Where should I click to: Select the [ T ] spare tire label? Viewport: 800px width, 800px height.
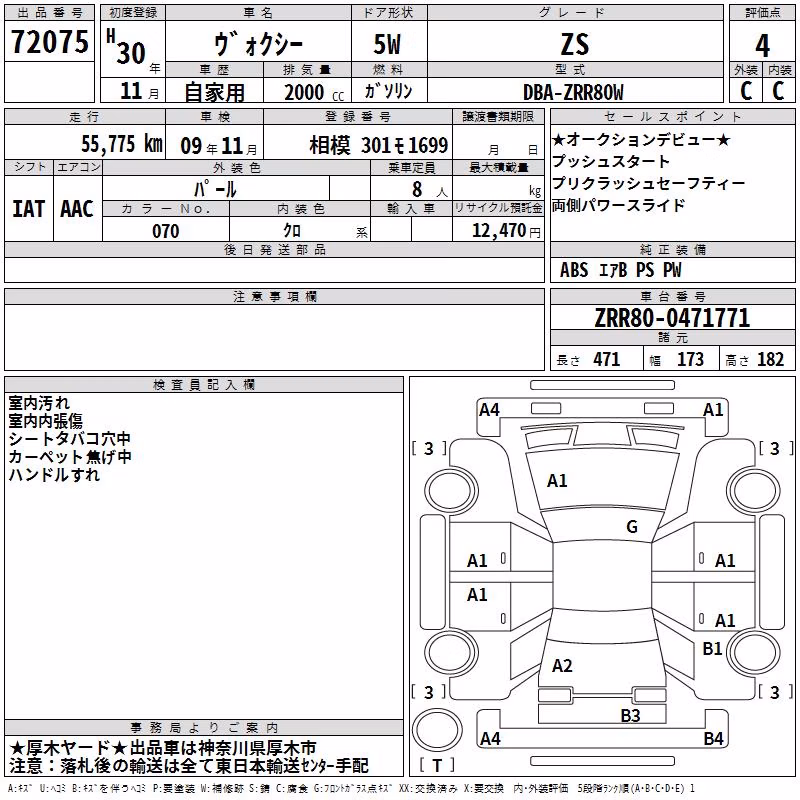pyautogui.click(x=437, y=765)
